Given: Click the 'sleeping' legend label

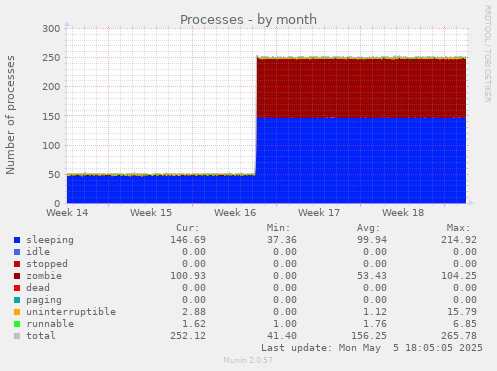Looking at the screenshot, I should coord(50,240).
